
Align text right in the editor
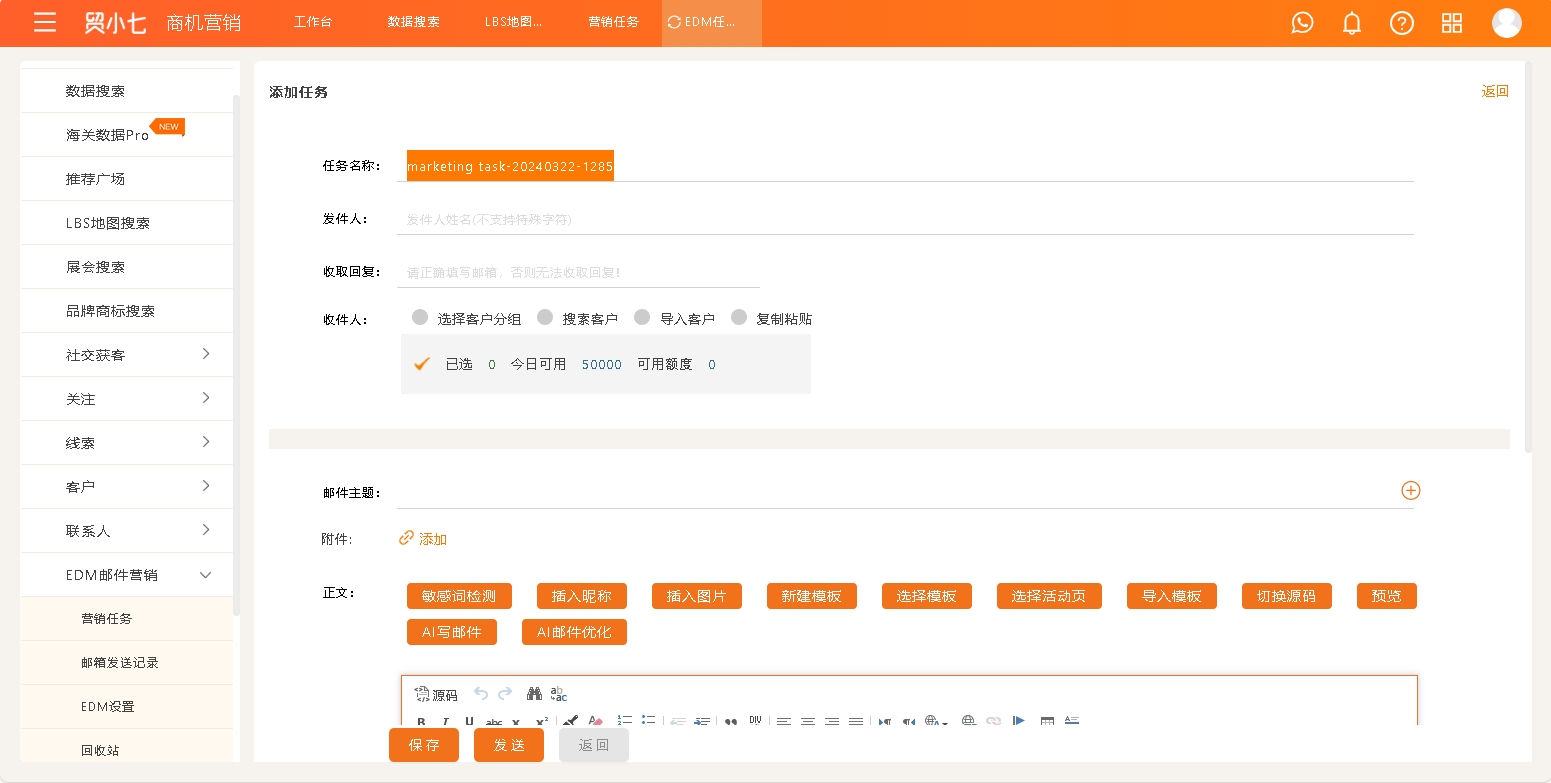pyautogui.click(x=832, y=721)
